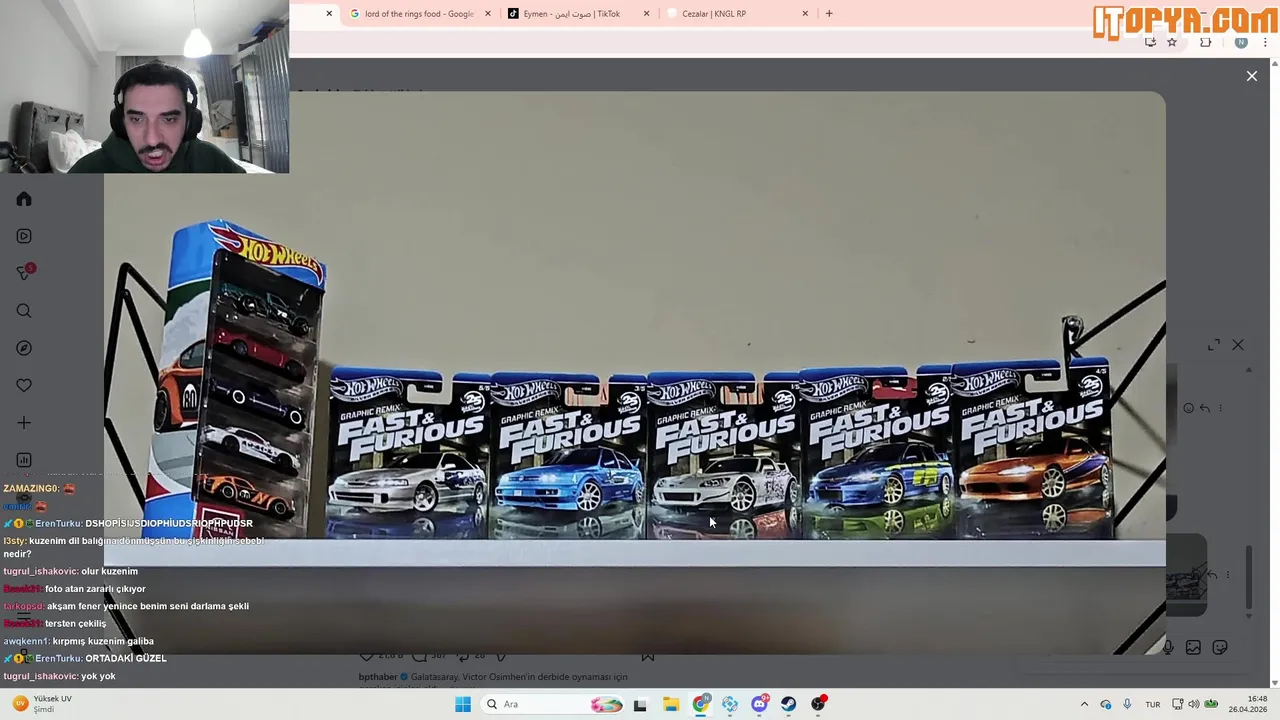This screenshot has width=1280, height=720.
Task: Click the TUR keyboard language indicator
Action: tap(1153, 704)
